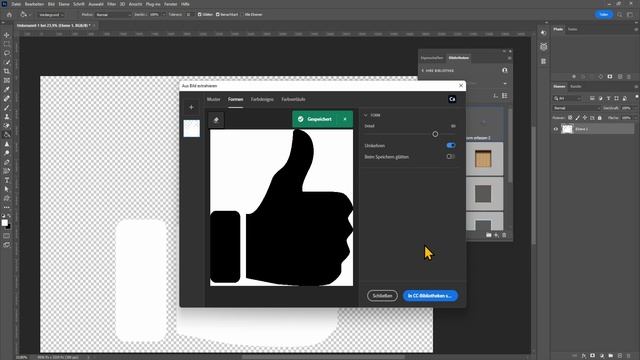Open the fill source dropdown in options bar
Viewport: 640px width, 360px height.
[50, 15]
